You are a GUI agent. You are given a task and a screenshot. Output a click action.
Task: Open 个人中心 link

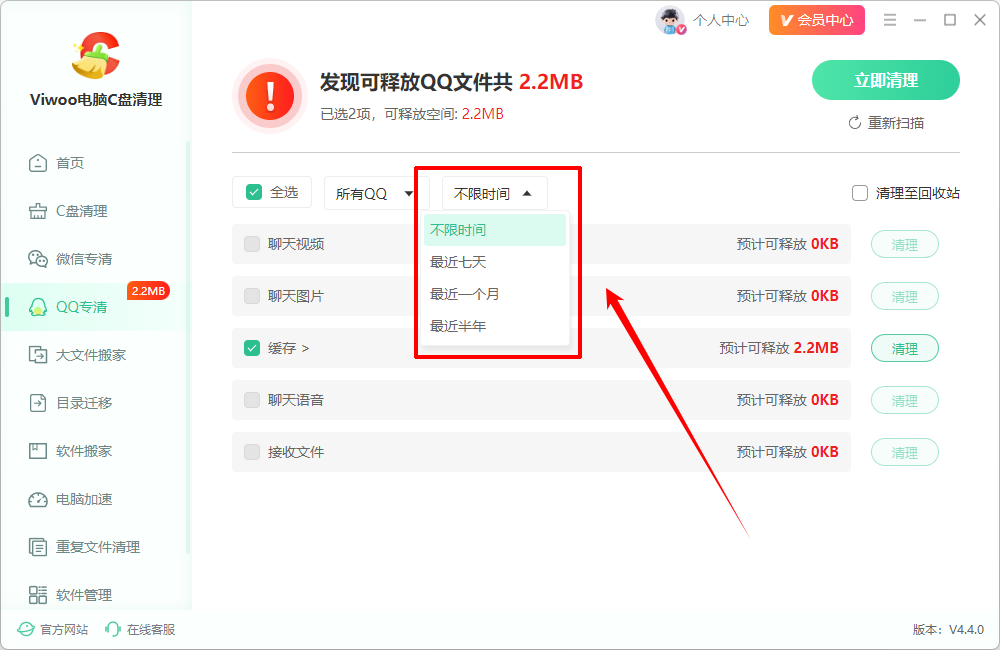tap(721, 20)
